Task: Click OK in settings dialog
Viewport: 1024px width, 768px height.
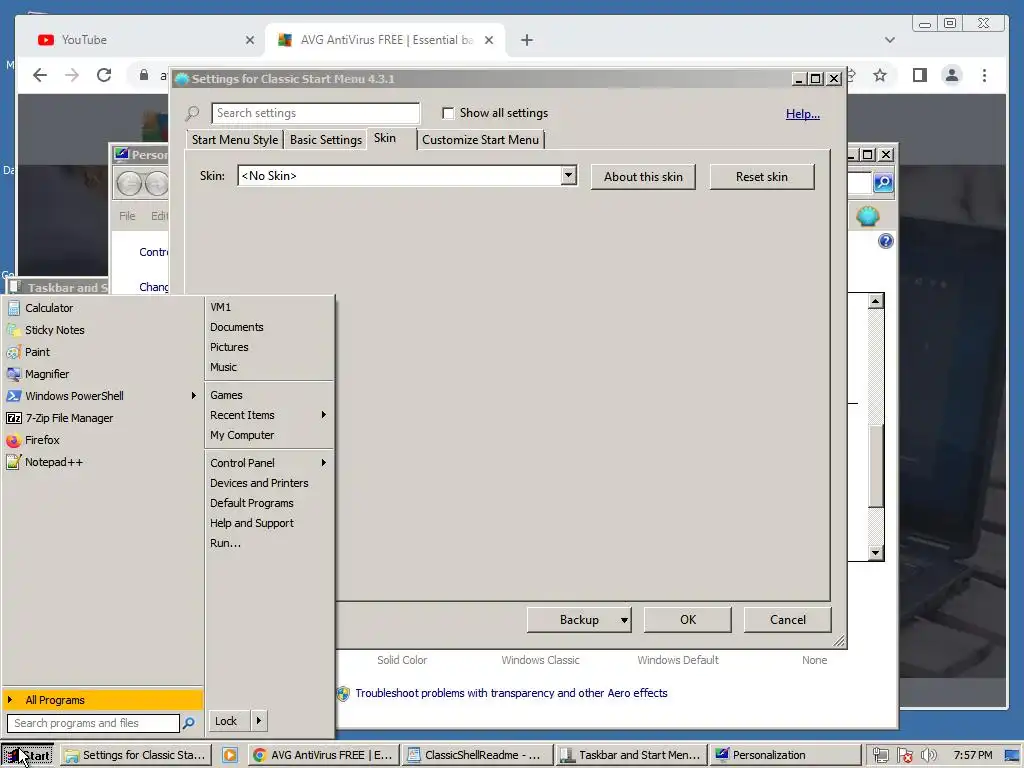Action: 688,620
